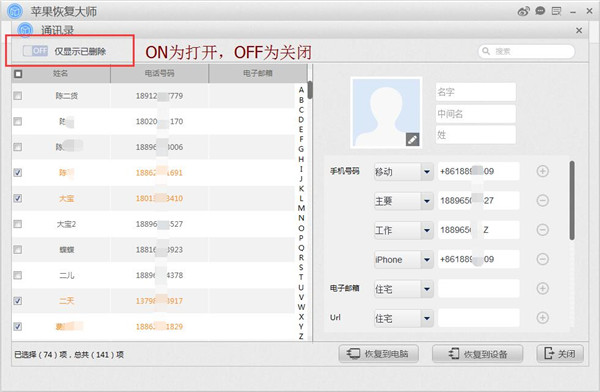The width and height of the screenshot is (600, 392).
Task: Close the 通讯录 panel with its X
Action: (579, 30)
